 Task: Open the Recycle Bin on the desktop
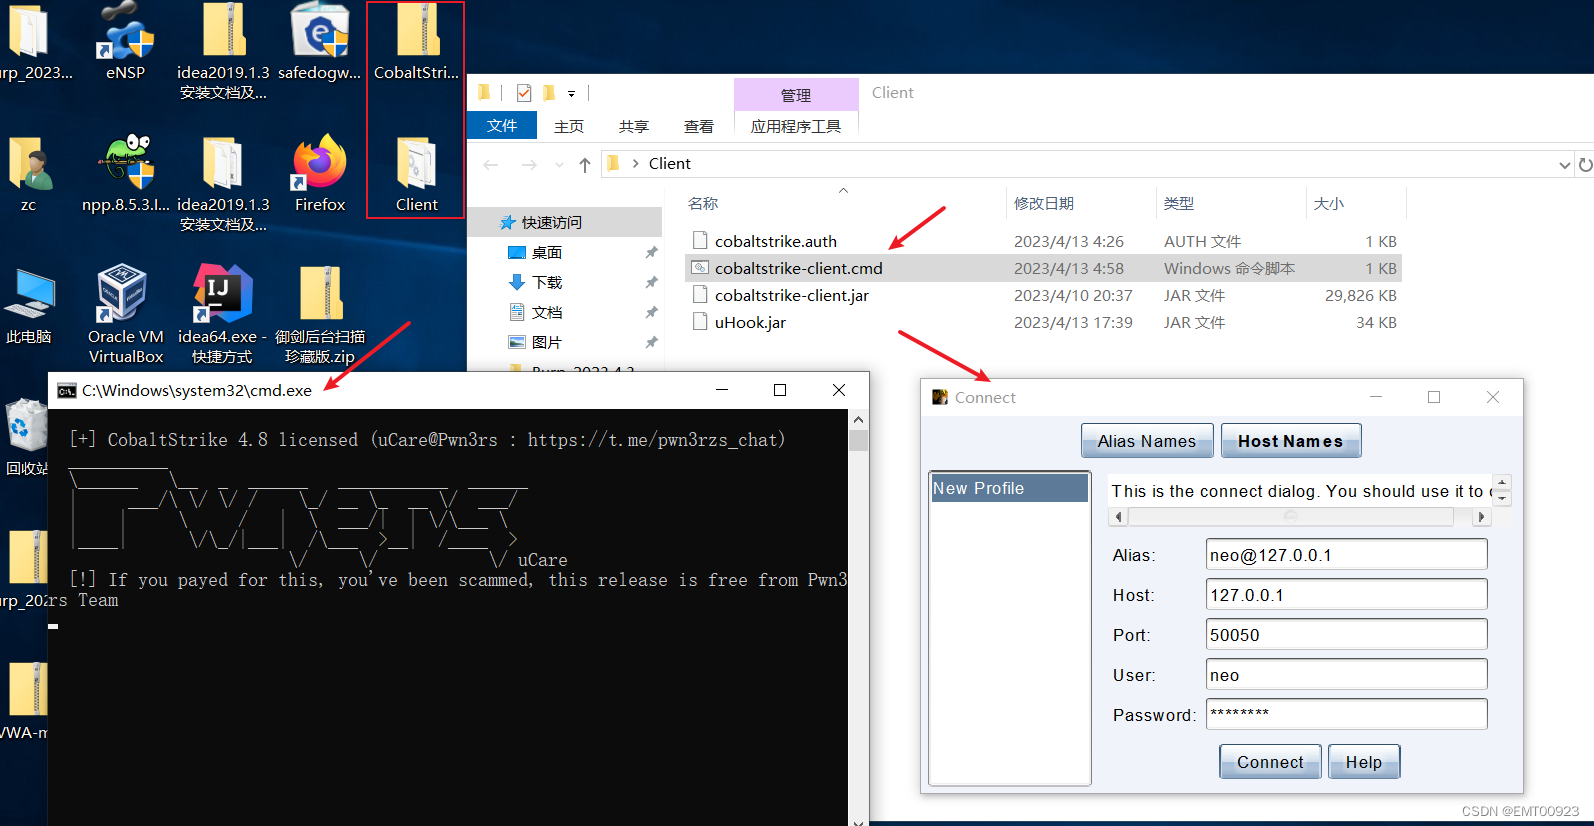(26, 438)
